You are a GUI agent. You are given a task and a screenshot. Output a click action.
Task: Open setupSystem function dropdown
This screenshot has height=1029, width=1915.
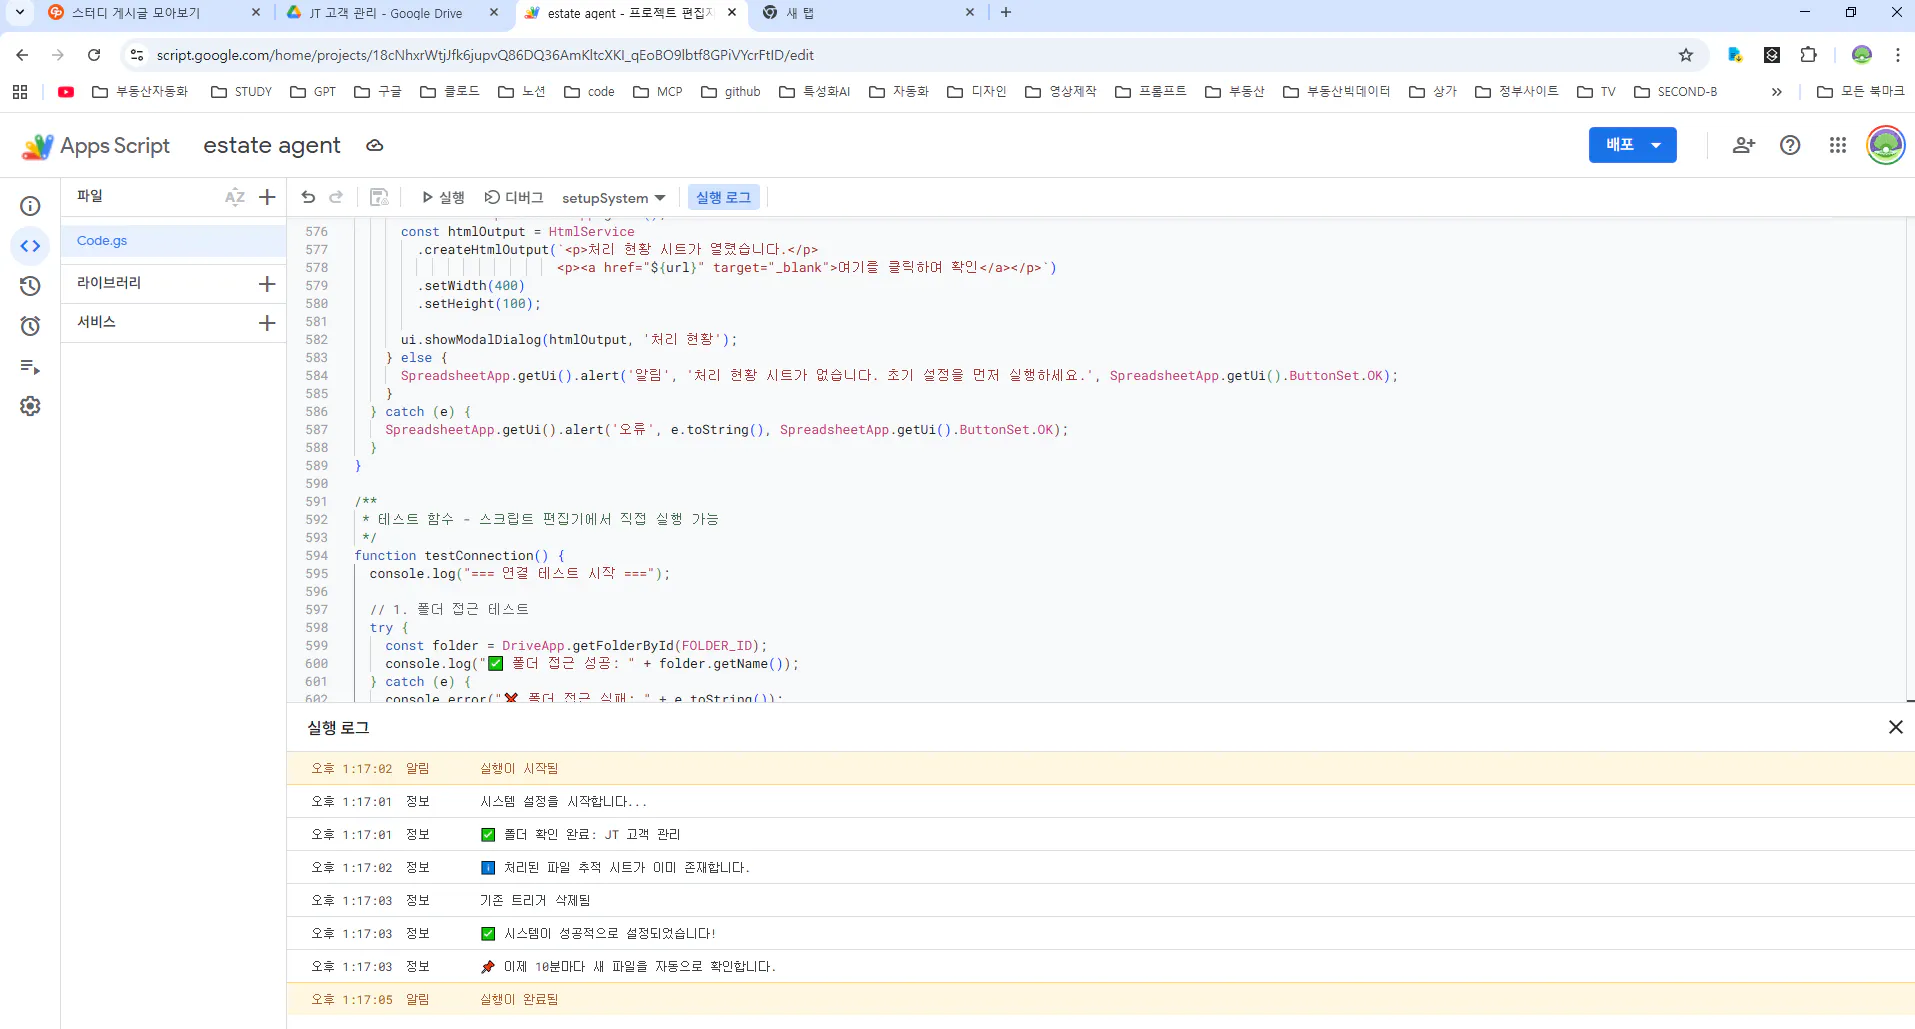613,198
